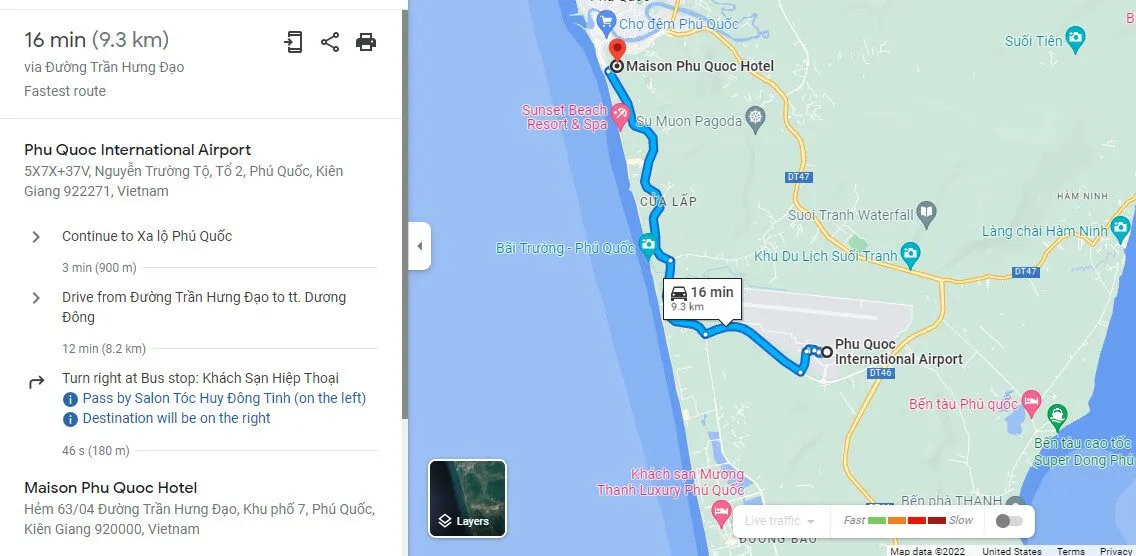1136x556 pixels.
Task: Click the Suối Tiên camera marker
Action: pyautogui.click(x=1077, y=38)
